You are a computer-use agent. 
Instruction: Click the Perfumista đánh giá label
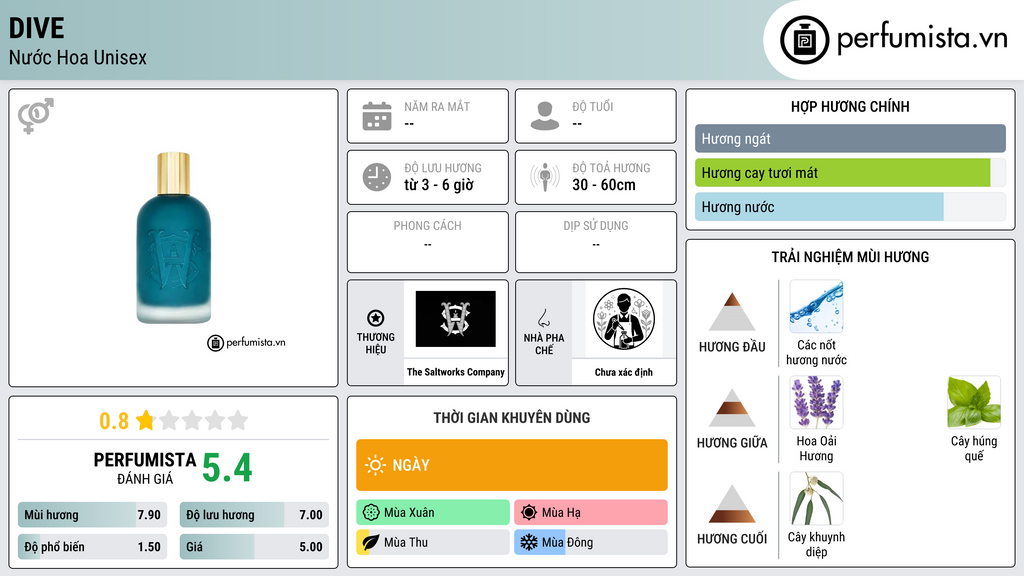pyautogui.click(x=145, y=468)
